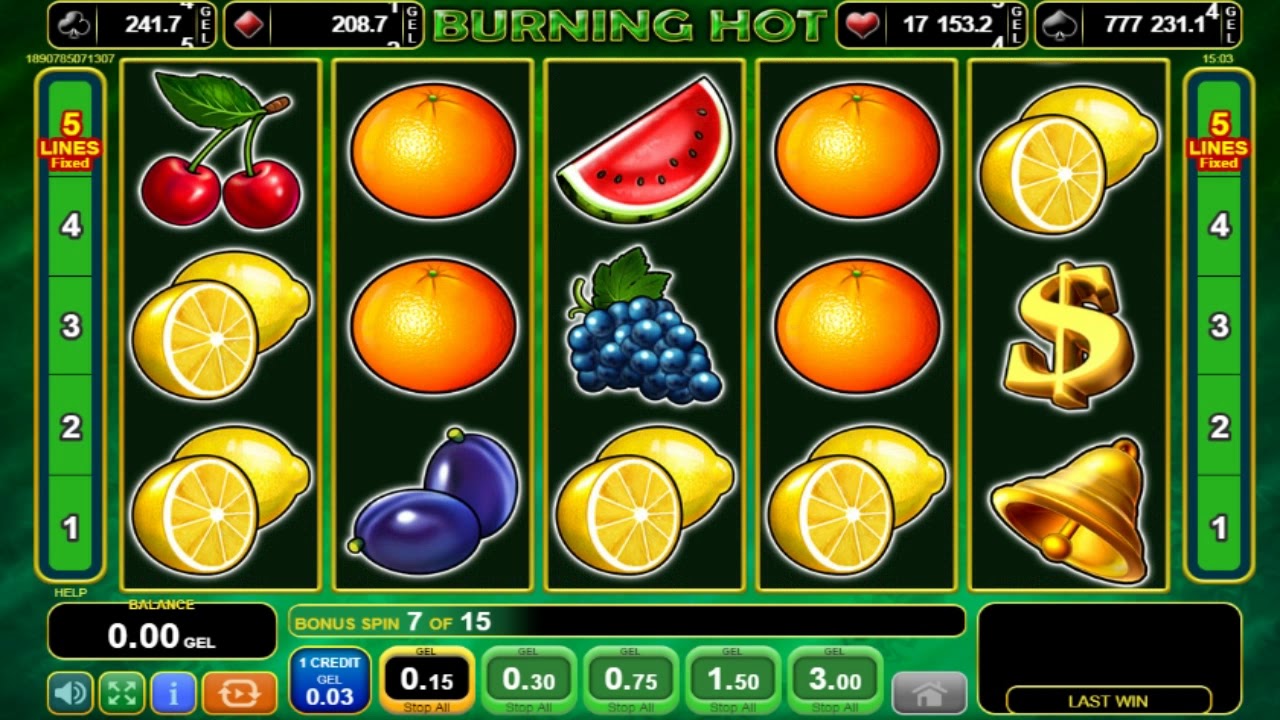Open the blue info paytable icon
1280x720 pixels.
[174, 692]
